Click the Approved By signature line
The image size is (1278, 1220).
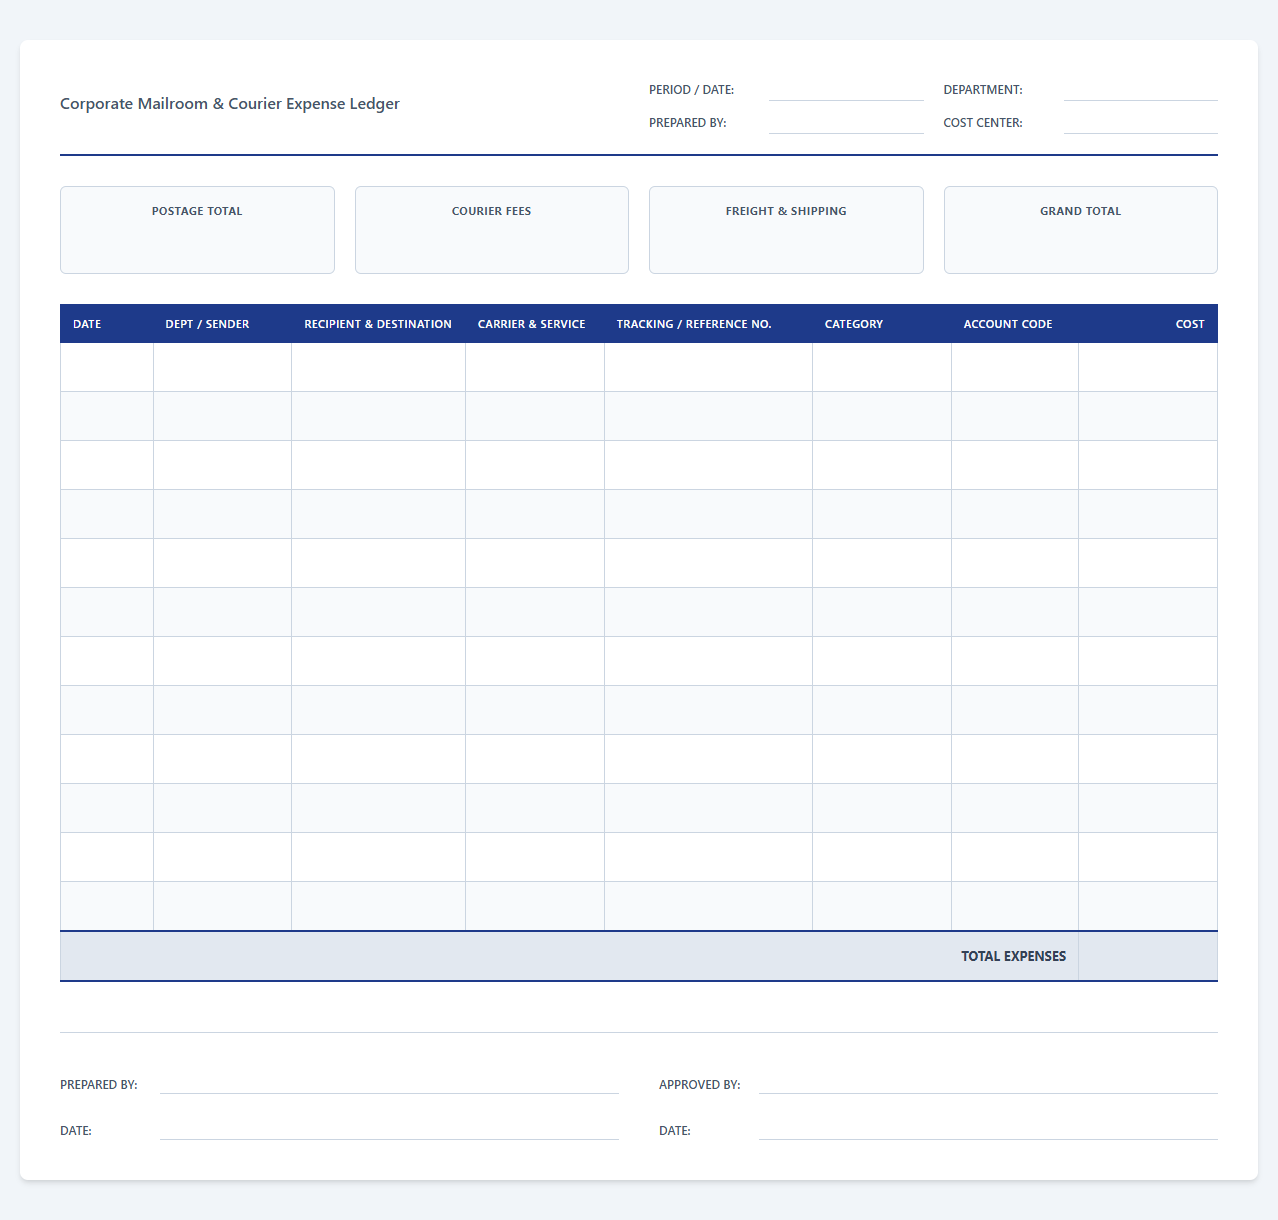coord(988,1084)
